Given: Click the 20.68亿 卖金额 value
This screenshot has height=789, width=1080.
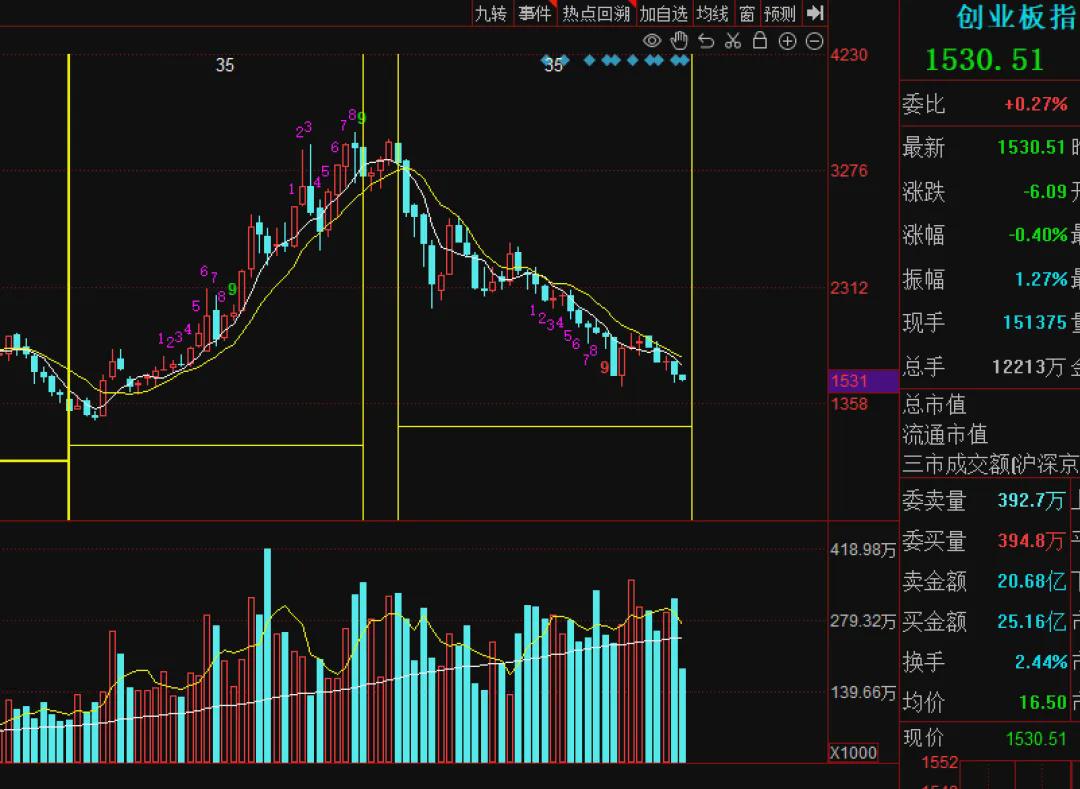Looking at the screenshot, I should [1031, 581].
